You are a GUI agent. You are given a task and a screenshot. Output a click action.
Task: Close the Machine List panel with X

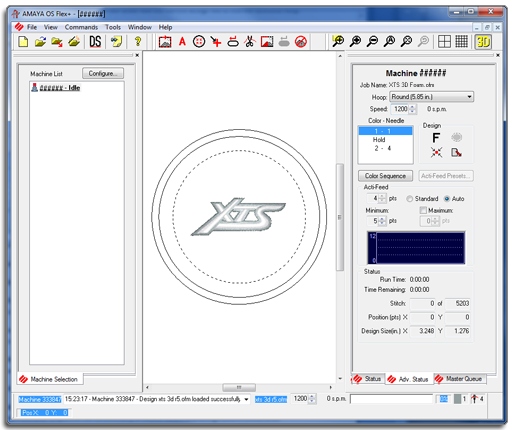click(137, 55)
